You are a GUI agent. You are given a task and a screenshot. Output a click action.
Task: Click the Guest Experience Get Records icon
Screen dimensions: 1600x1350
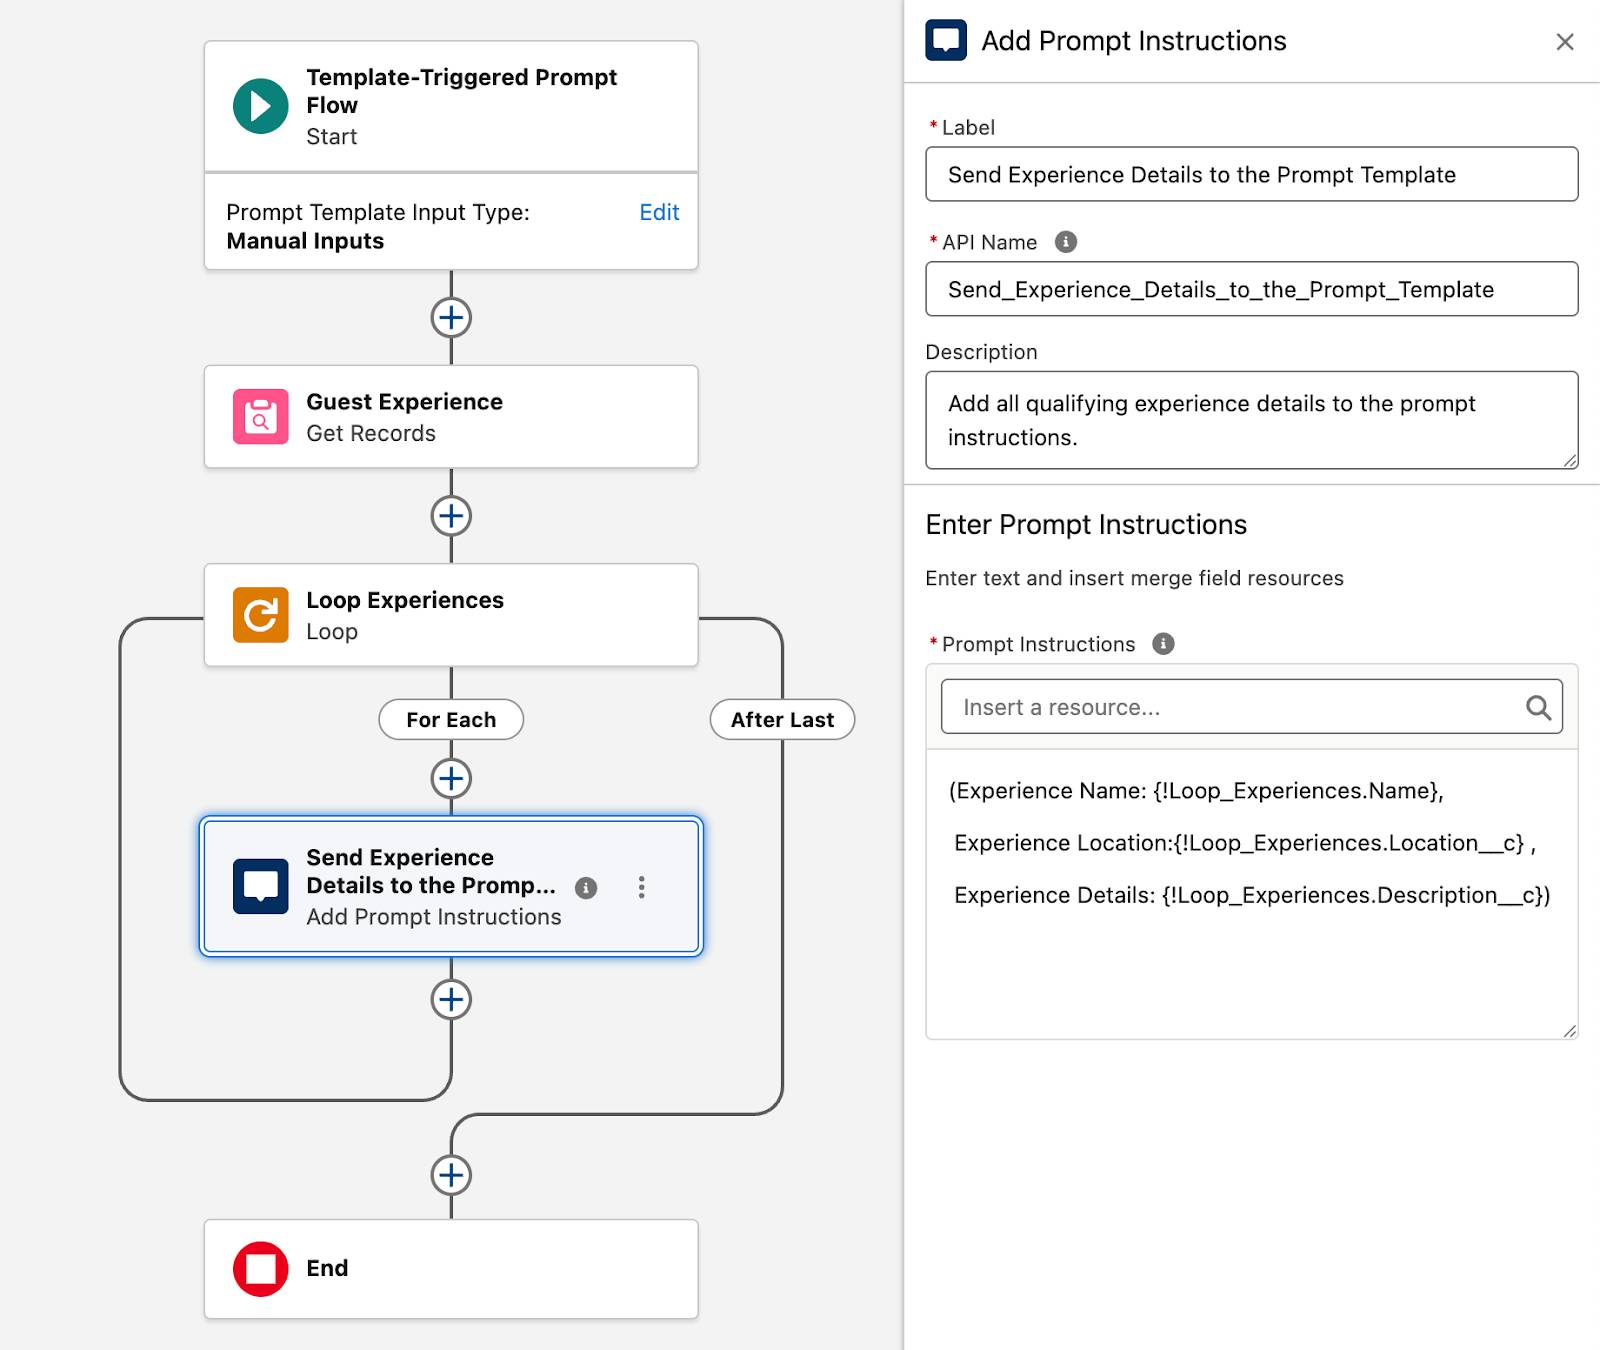(x=260, y=416)
